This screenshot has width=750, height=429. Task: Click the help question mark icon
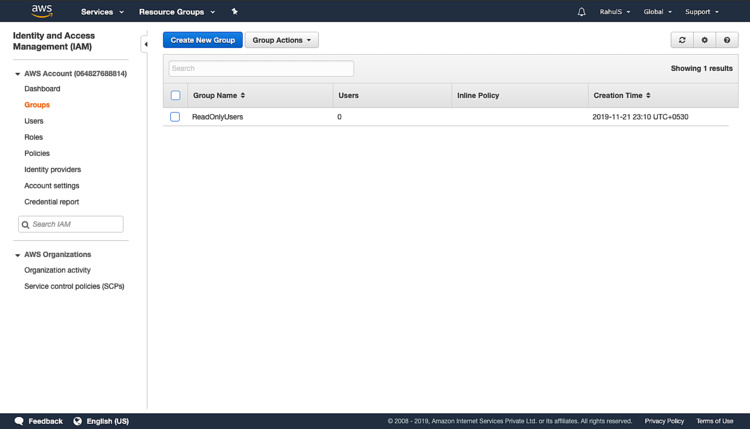click(727, 40)
